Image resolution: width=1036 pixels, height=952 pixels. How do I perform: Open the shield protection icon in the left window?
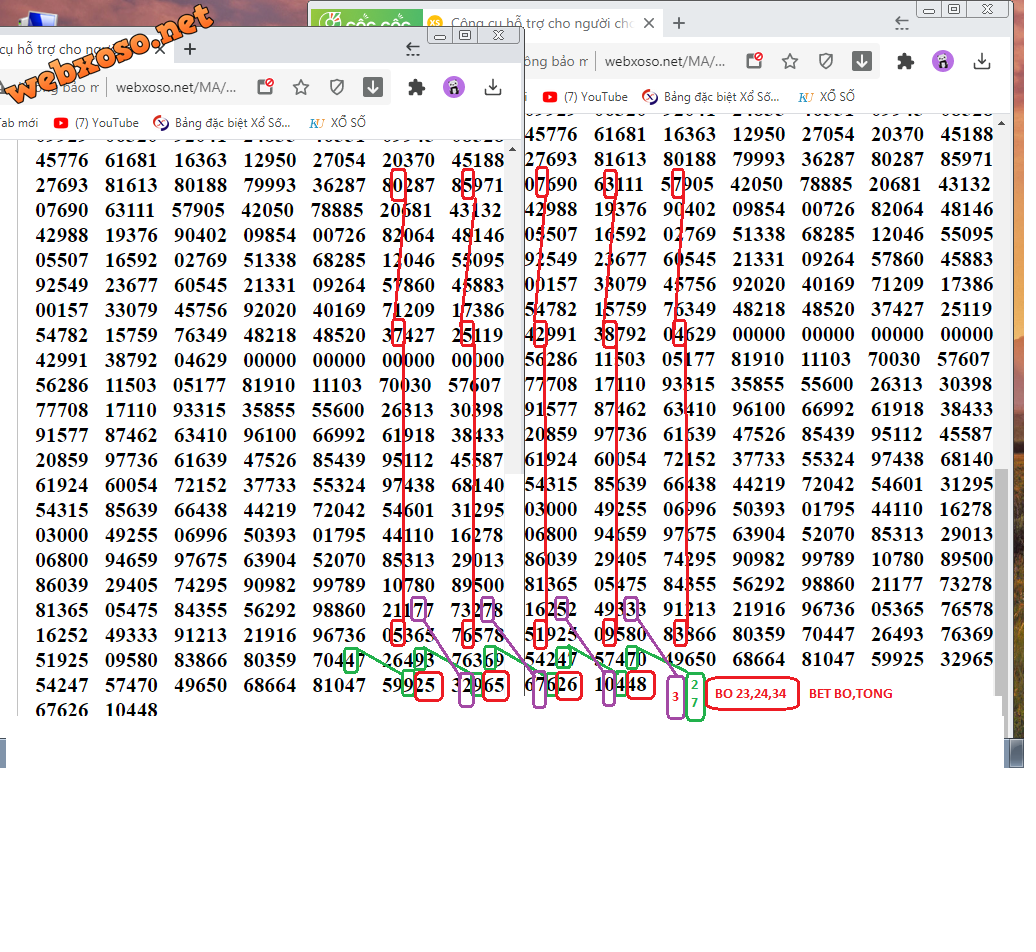point(336,87)
